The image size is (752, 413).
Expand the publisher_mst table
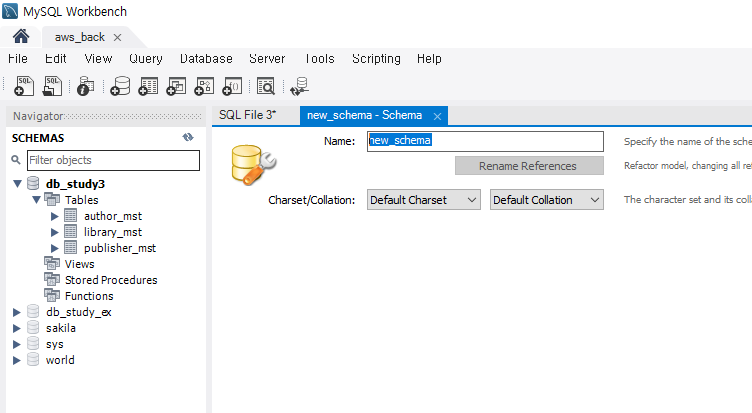coord(55,248)
